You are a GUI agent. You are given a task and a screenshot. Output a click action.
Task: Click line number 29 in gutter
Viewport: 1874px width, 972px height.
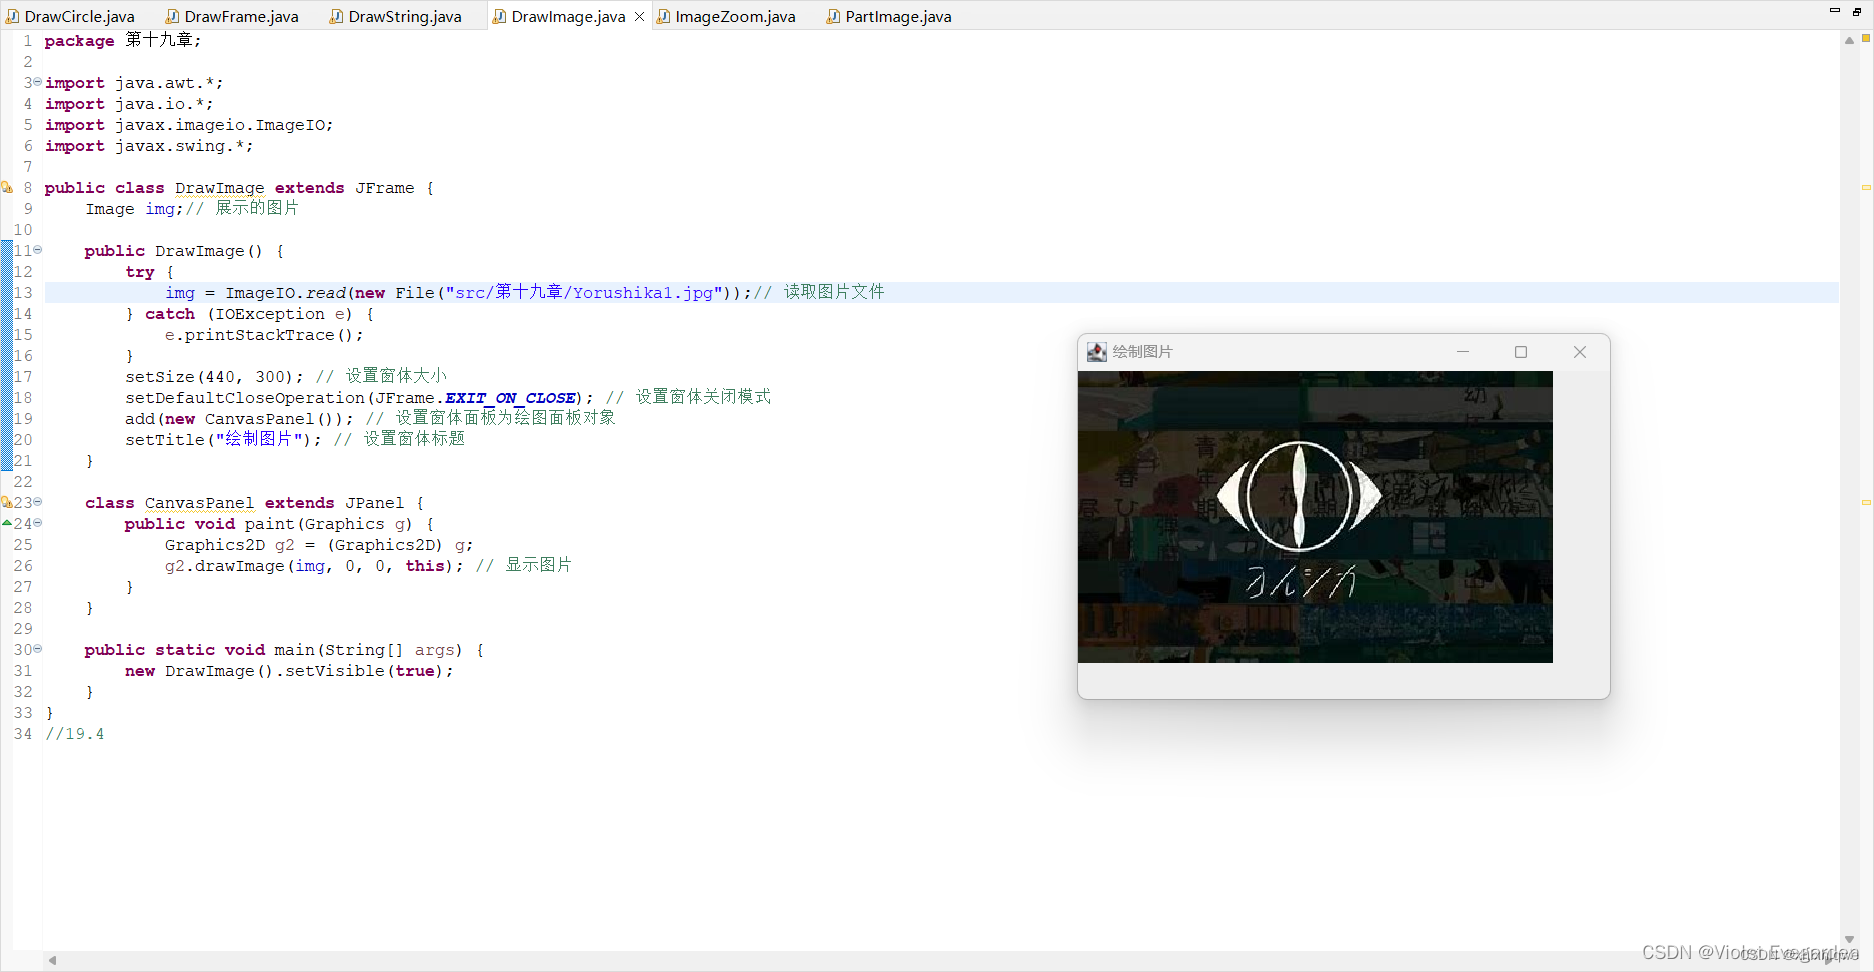click(x=23, y=629)
